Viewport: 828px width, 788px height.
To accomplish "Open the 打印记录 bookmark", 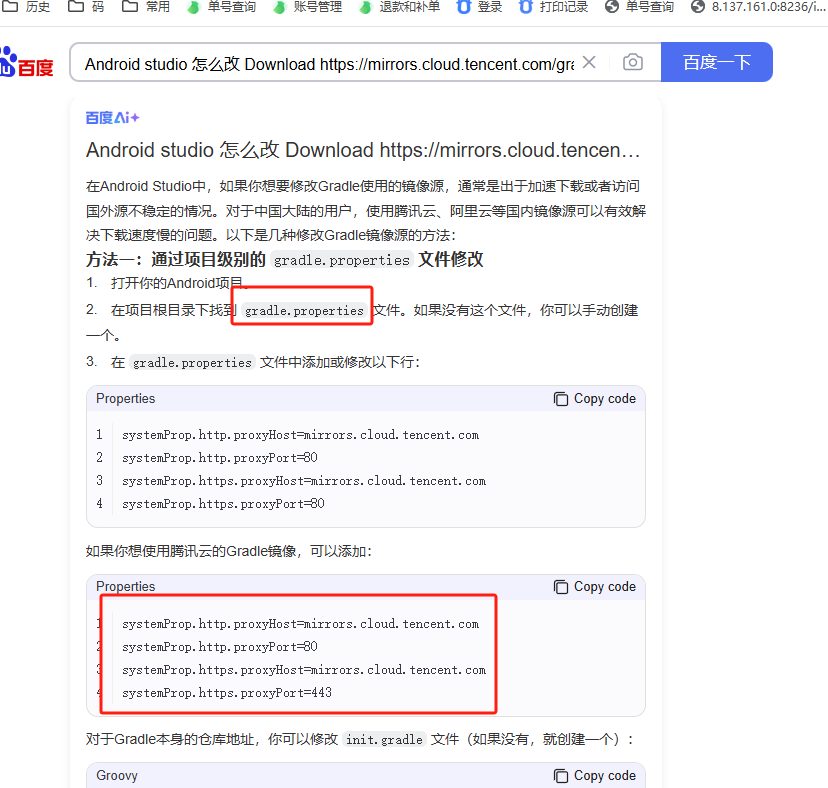I will [554, 7].
